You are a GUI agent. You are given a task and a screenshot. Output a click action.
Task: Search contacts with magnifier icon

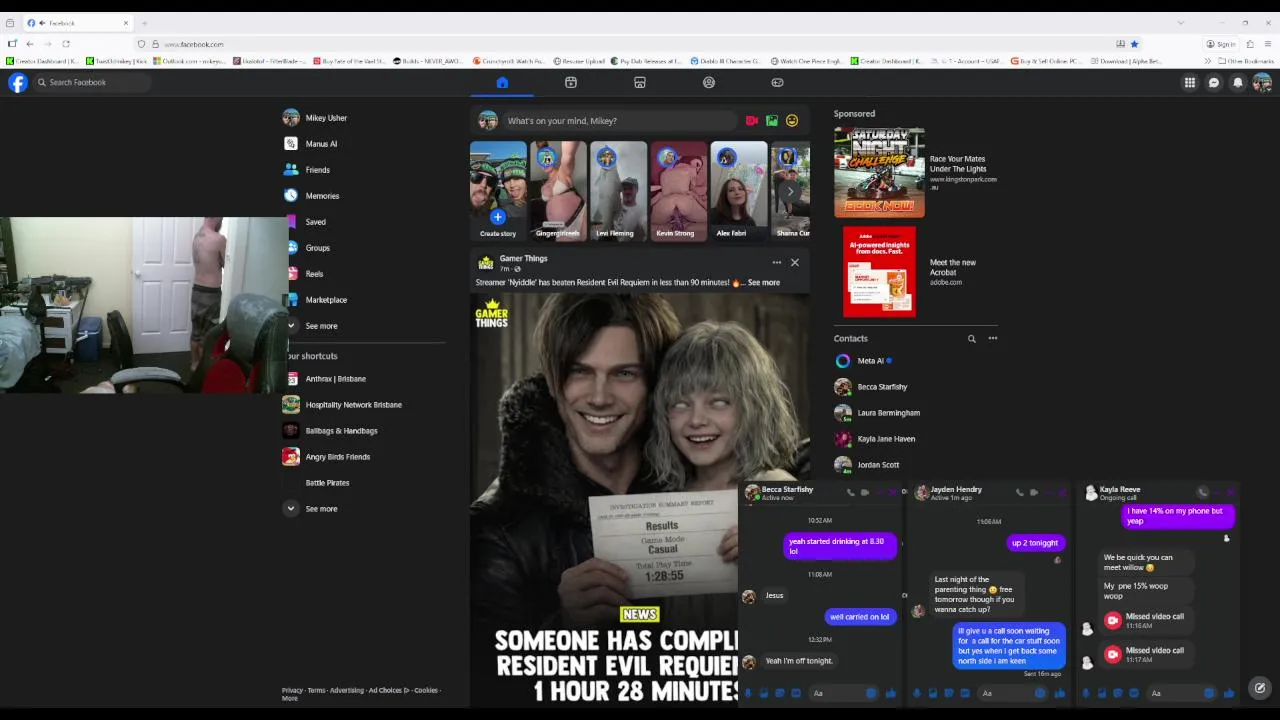pyautogui.click(x=971, y=339)
